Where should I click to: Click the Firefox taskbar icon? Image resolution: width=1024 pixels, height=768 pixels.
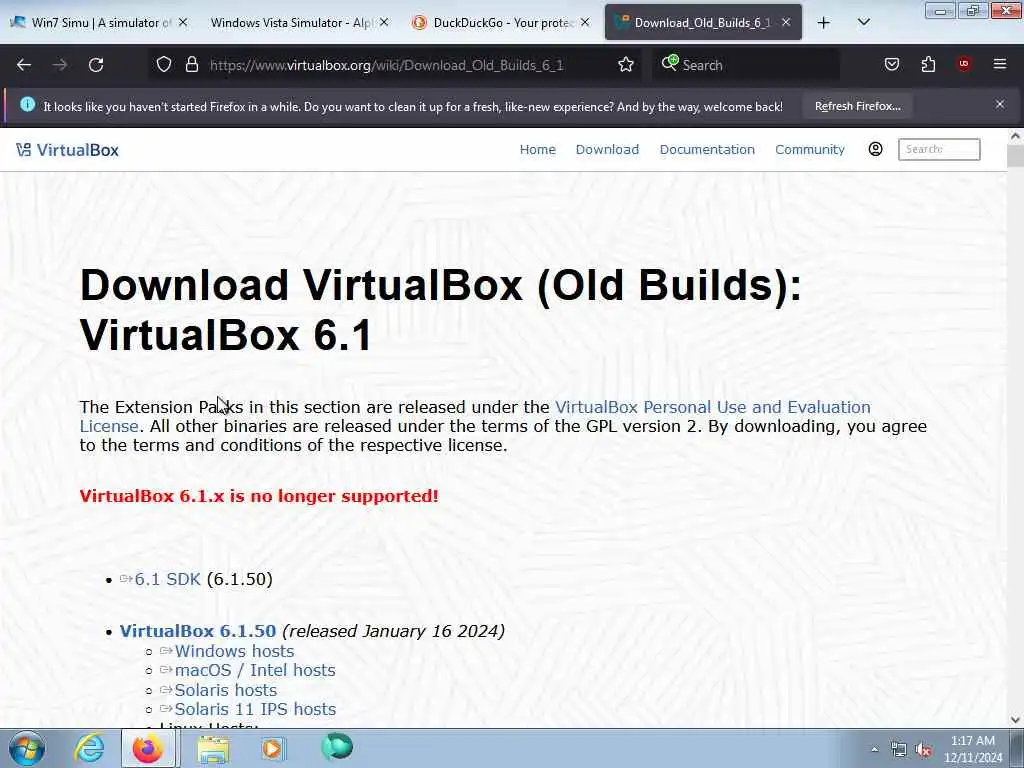pos(148,748)
